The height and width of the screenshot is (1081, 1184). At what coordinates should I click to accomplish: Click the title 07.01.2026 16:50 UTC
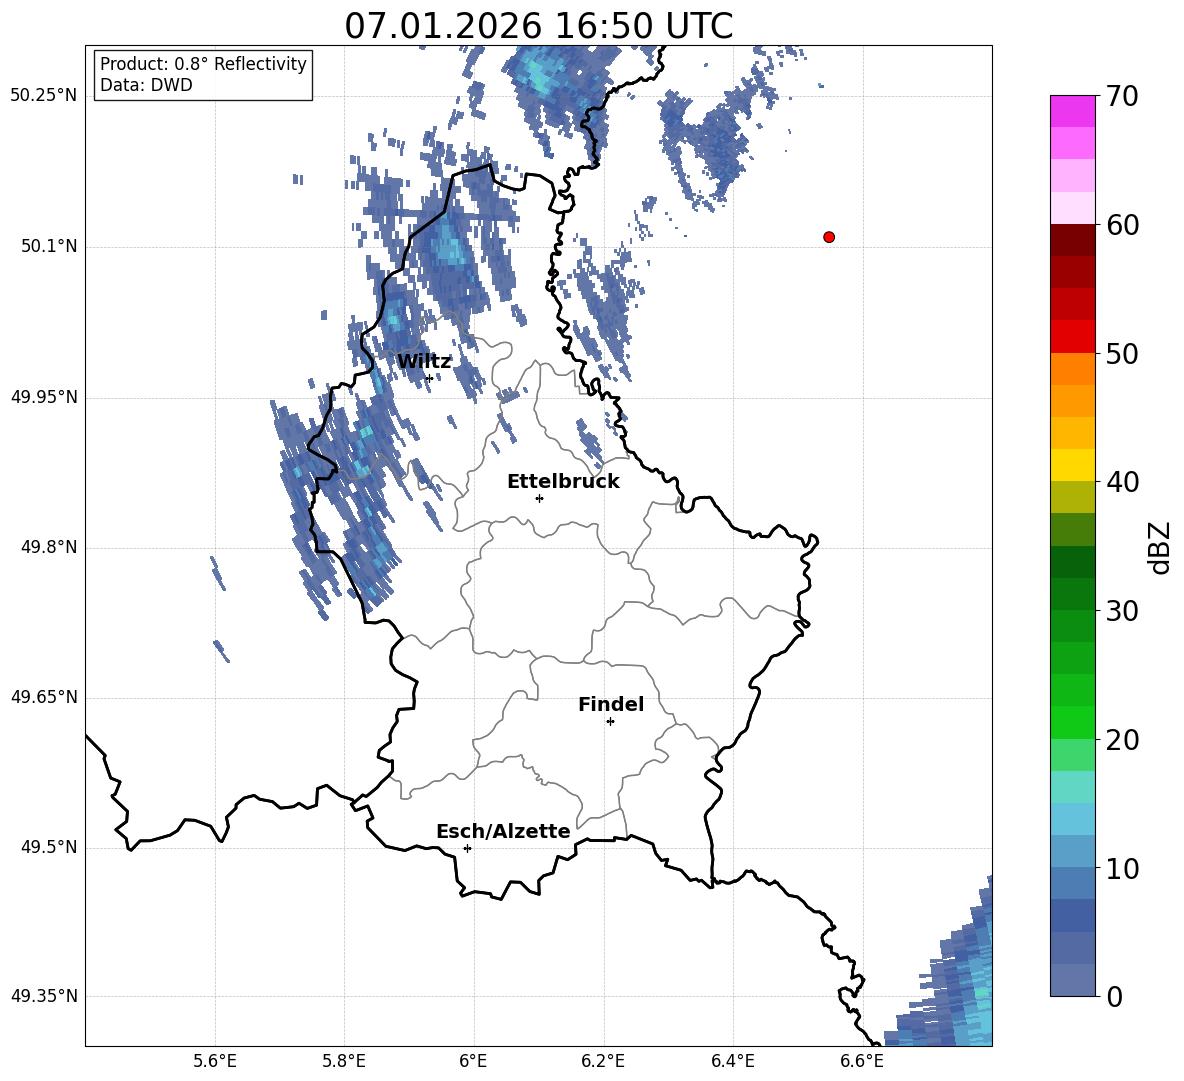pos(538,26)
